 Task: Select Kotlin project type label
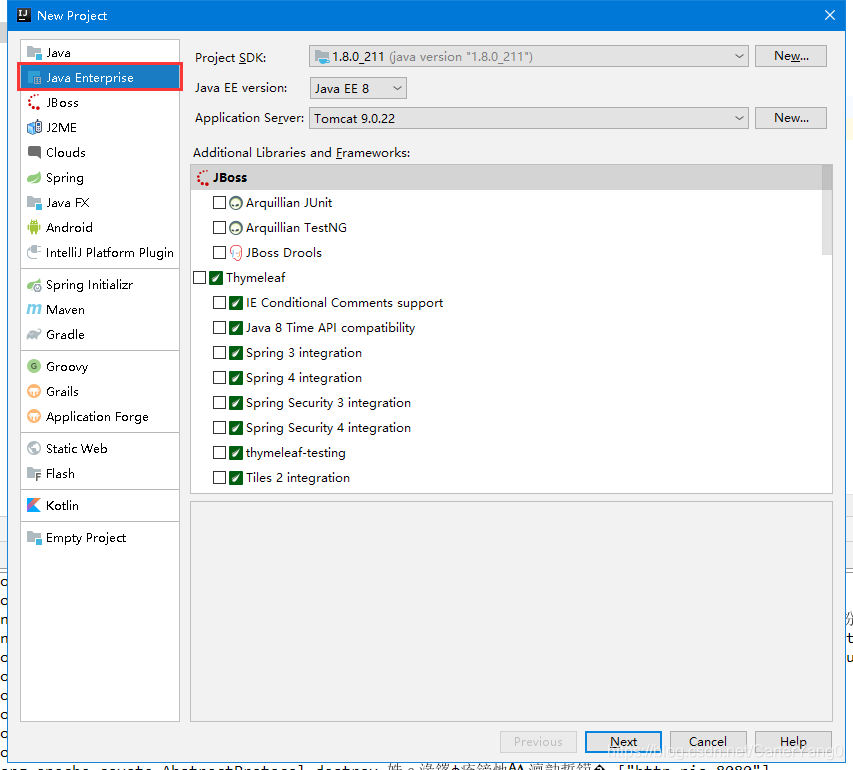63,506
